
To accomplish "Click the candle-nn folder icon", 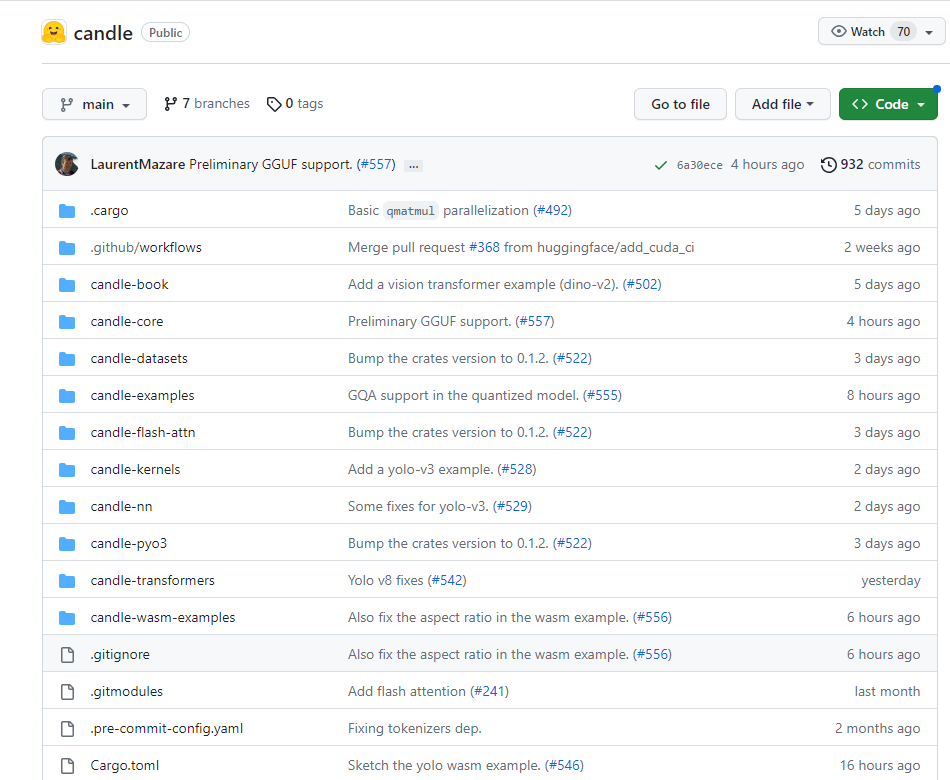I will (x=67, y=507).
